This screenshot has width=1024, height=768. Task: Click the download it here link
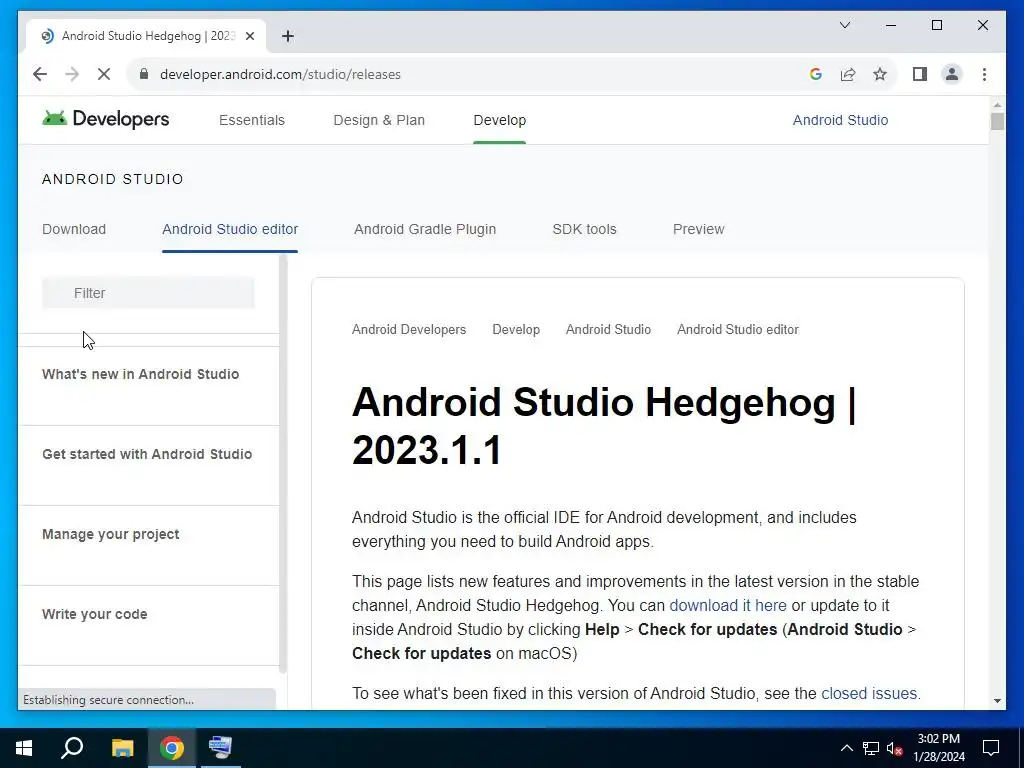coord(728,605)
